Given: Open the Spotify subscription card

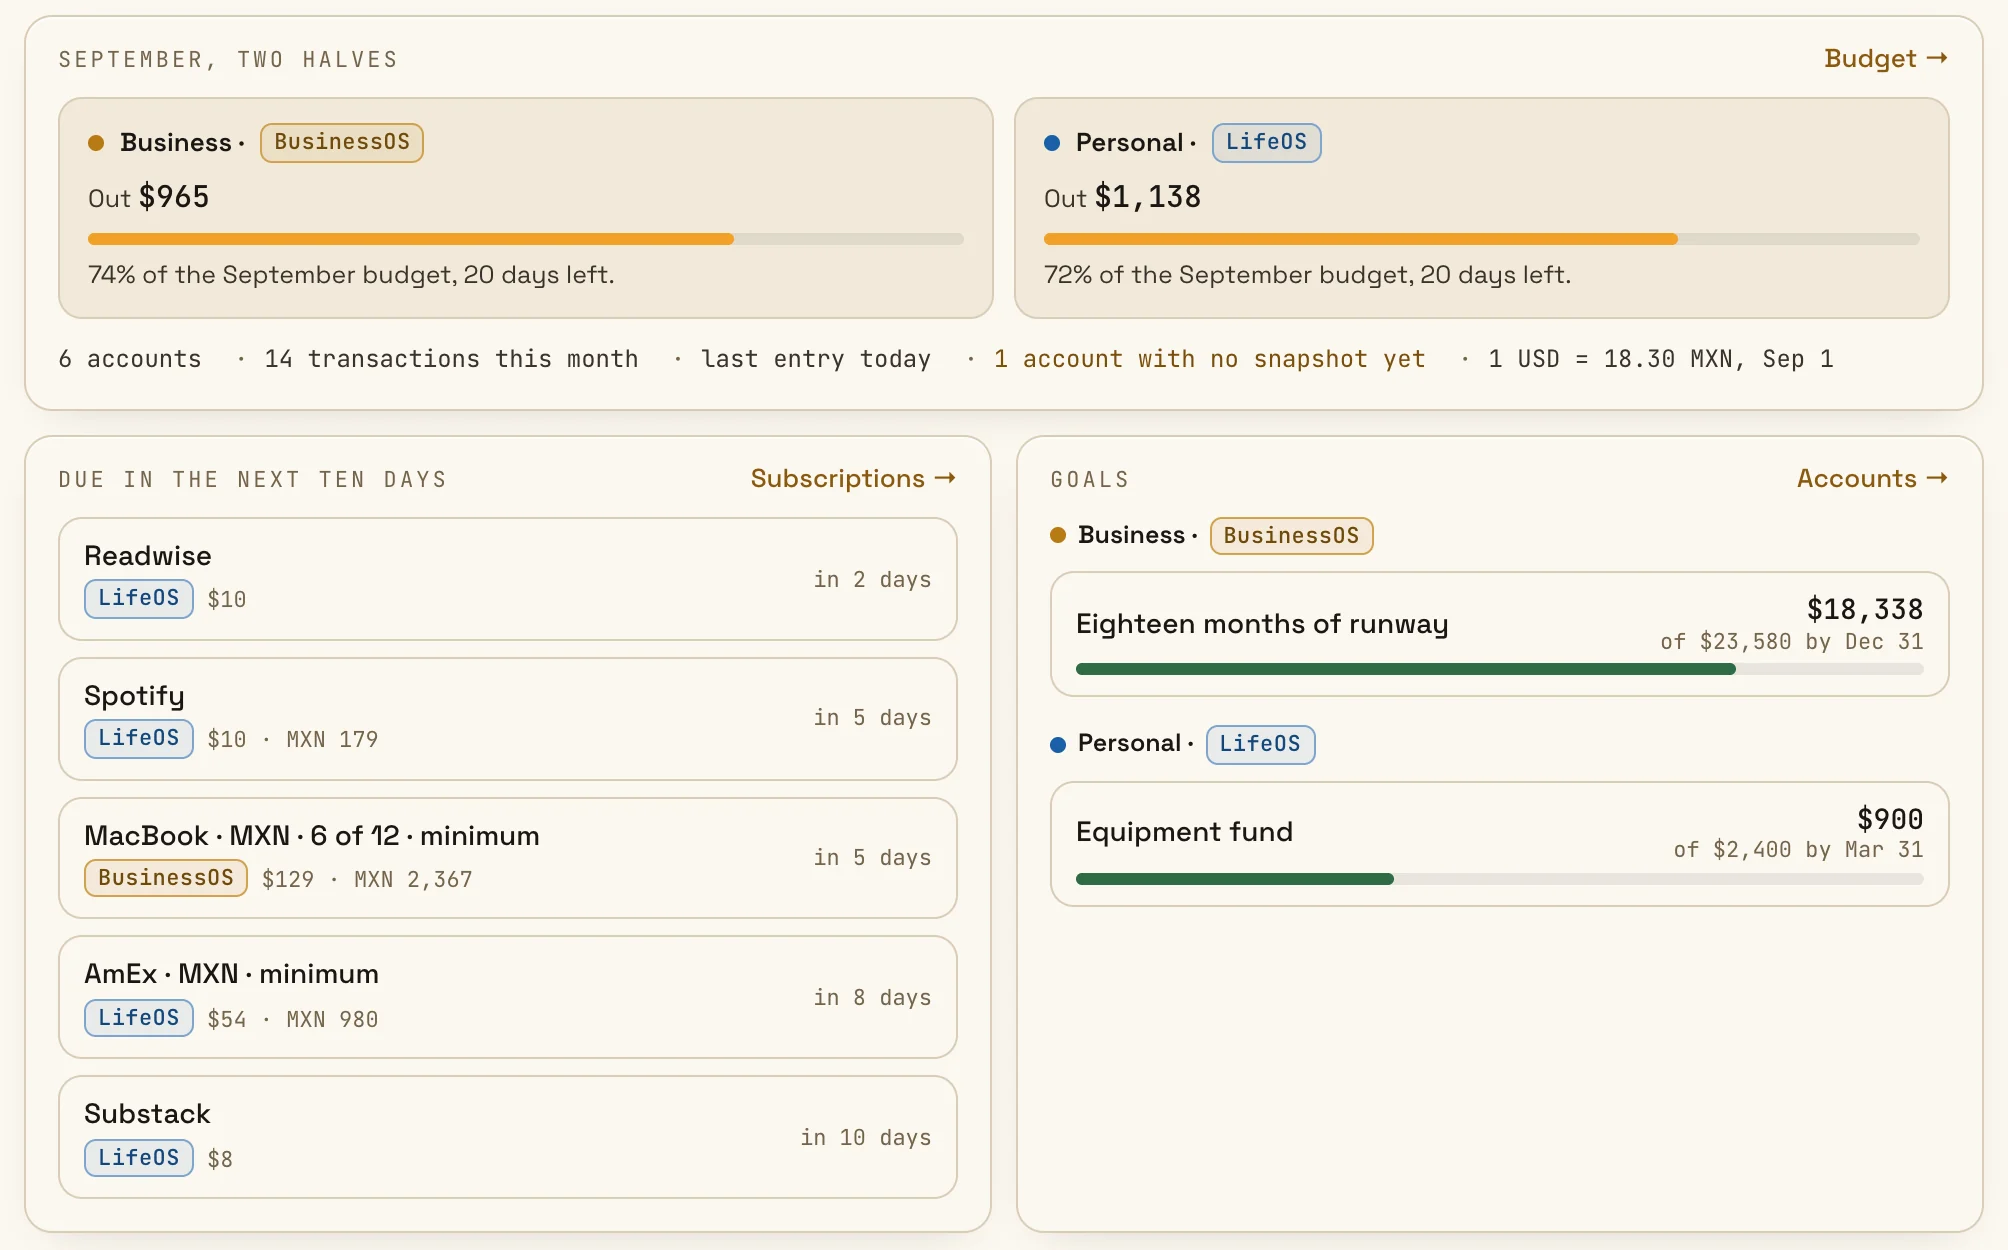Looking at the screenshot, I should 508,719.
